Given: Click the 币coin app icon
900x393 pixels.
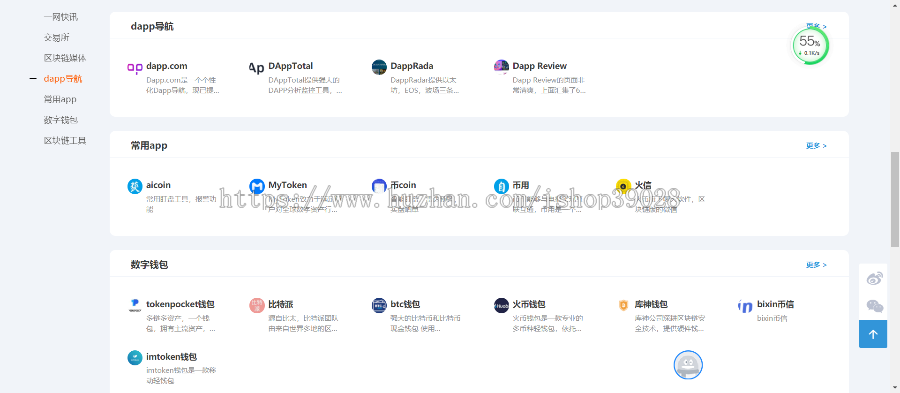Looking at the screenshot, I should click(379, 186).
